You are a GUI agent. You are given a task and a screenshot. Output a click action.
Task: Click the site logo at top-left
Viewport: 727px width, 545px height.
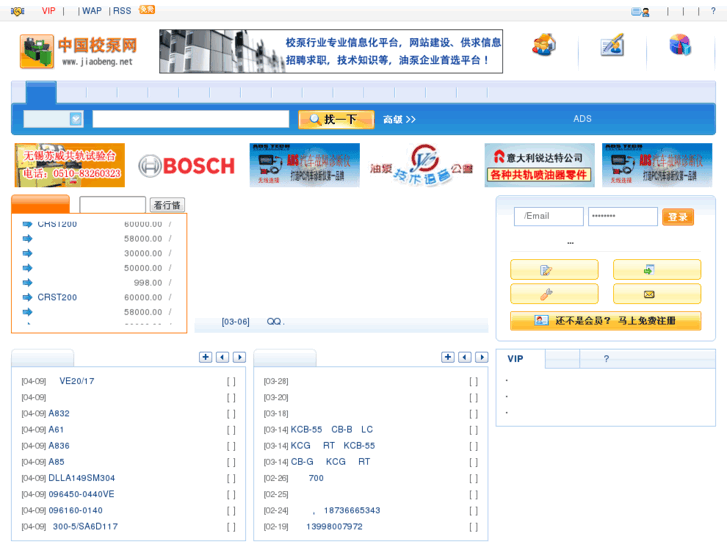point(79,51)
